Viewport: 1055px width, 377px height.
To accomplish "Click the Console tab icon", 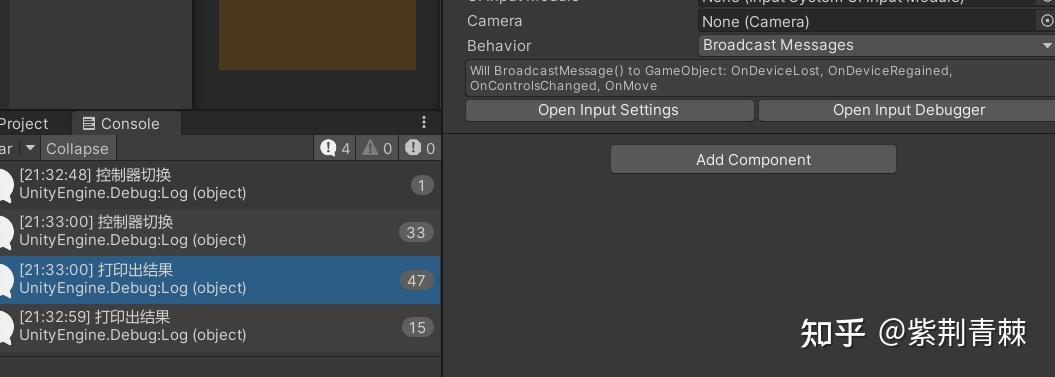I will point(89,123).
